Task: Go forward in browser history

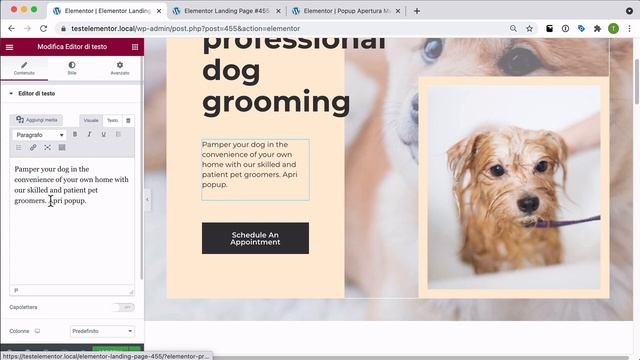Action: tap(27, 29)
